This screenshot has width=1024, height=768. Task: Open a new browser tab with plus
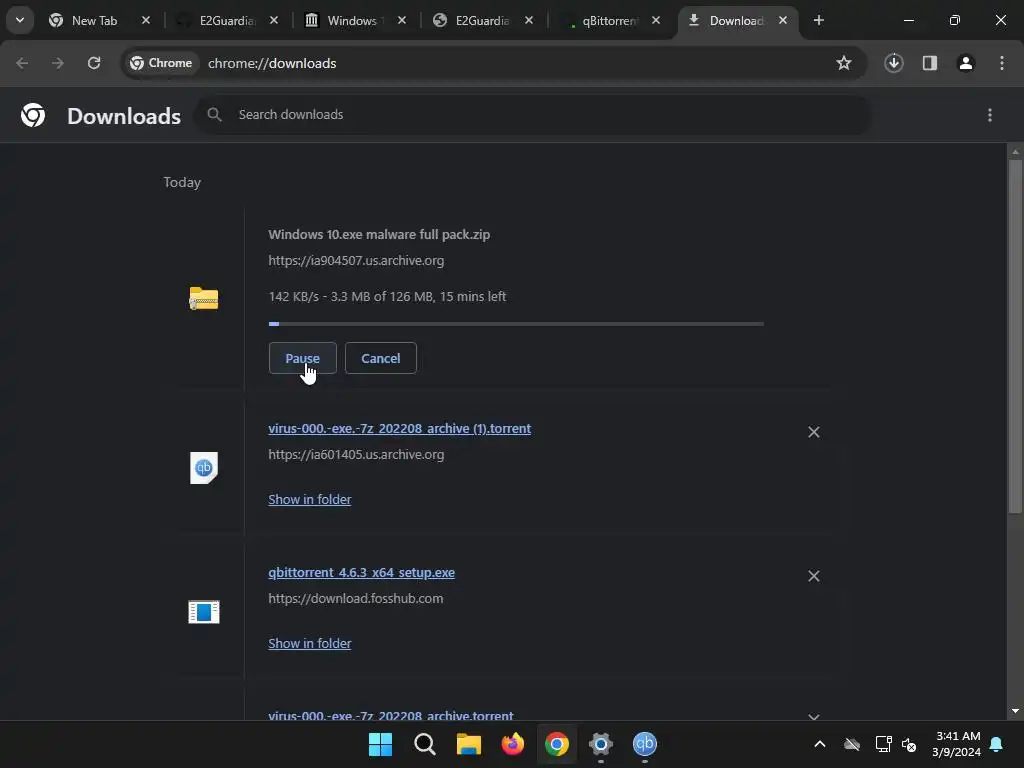[x=818, y=20]
